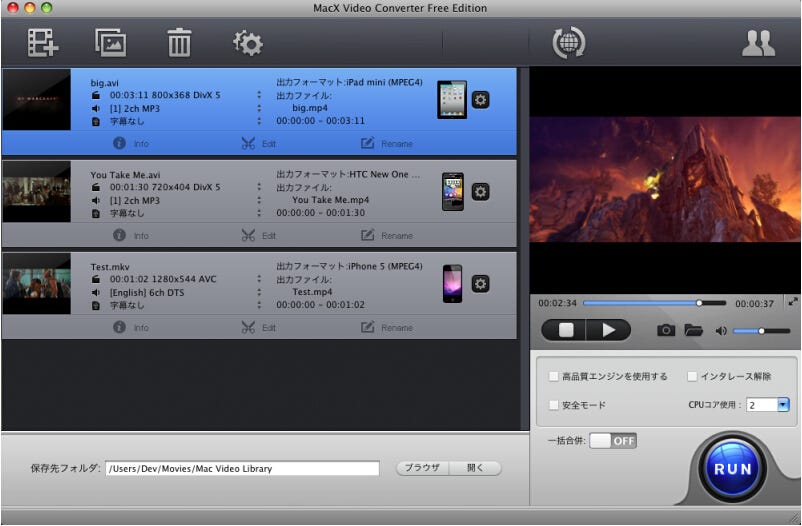Open output settings gear for Test.mkv
The height and width of the screenshot is (526, 802).
(x=480, y=284)
